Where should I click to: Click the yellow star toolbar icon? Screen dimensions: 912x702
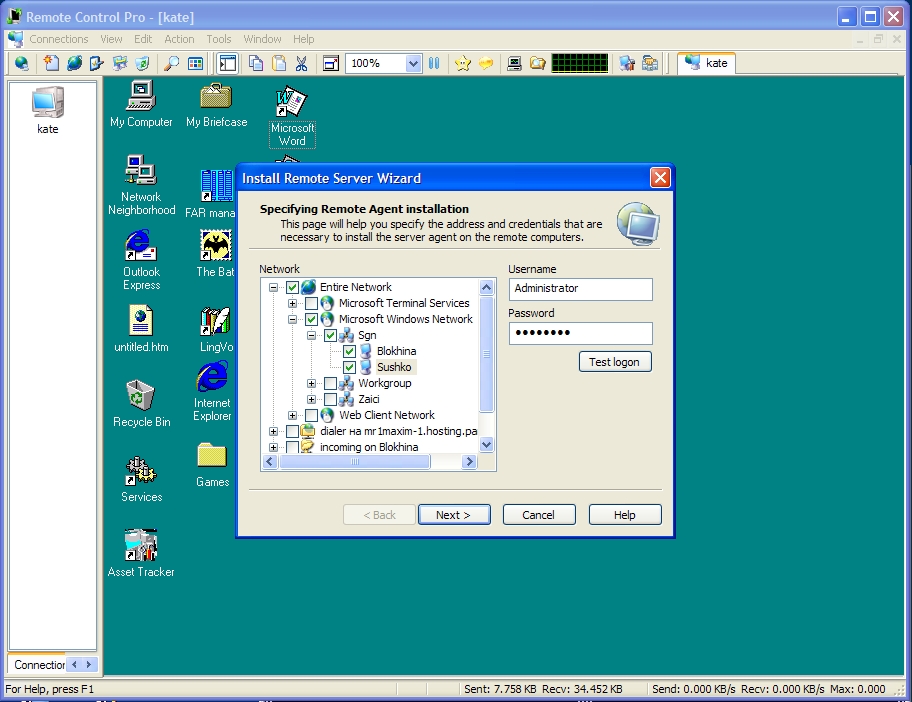463,62
